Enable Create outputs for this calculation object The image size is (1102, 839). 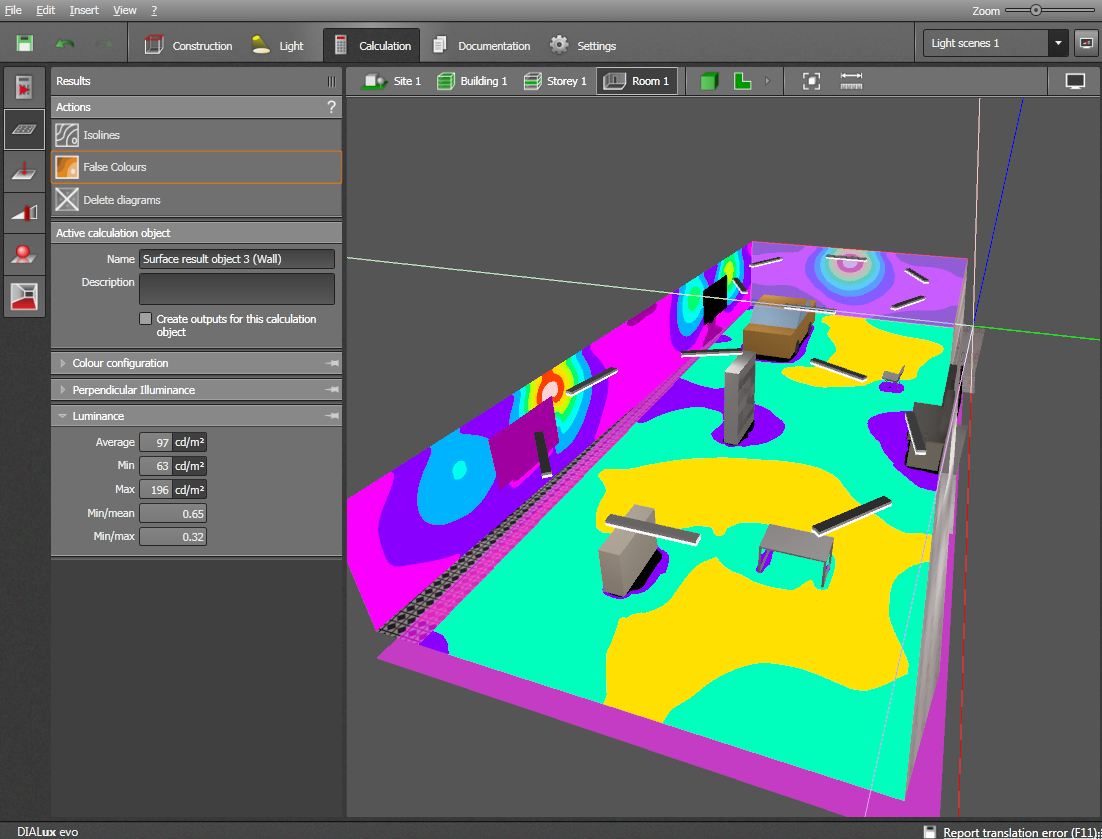(x=145, y=319)
